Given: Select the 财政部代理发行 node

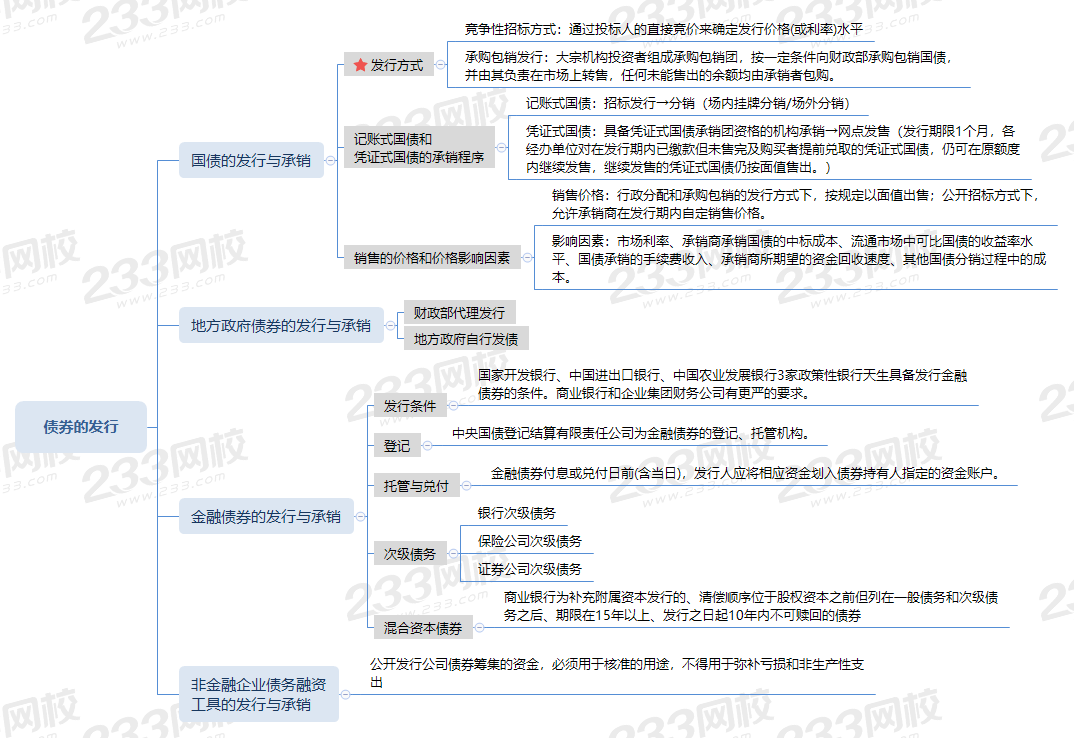Looking at the screenshot, I should pyautogui.click(x=459, y=312).
